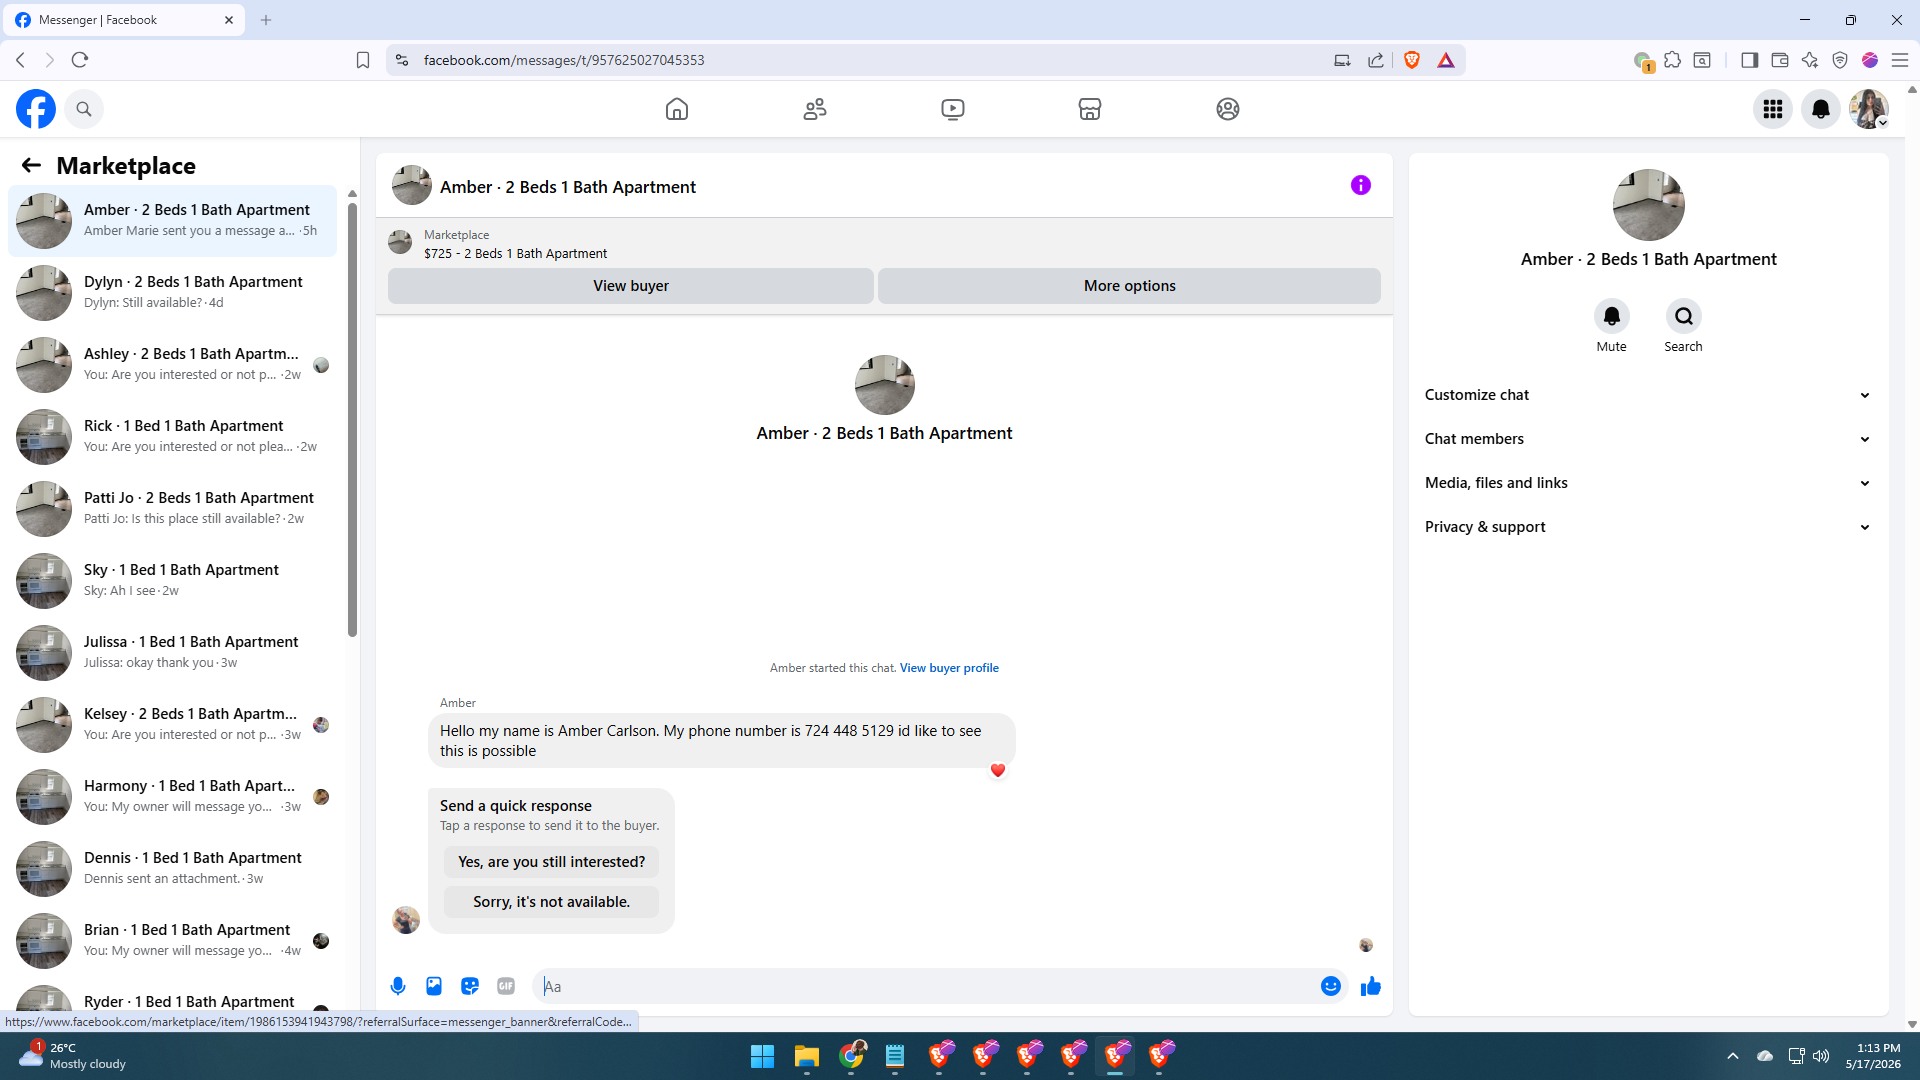Viewport: 1920px width, 1080px height.
Task: Open Chrome from the taskbar
Action: click(x=852, y=1056)
